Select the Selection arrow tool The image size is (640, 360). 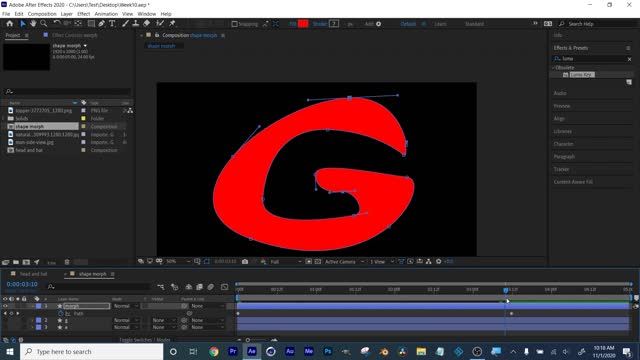(x=23, y=24)
